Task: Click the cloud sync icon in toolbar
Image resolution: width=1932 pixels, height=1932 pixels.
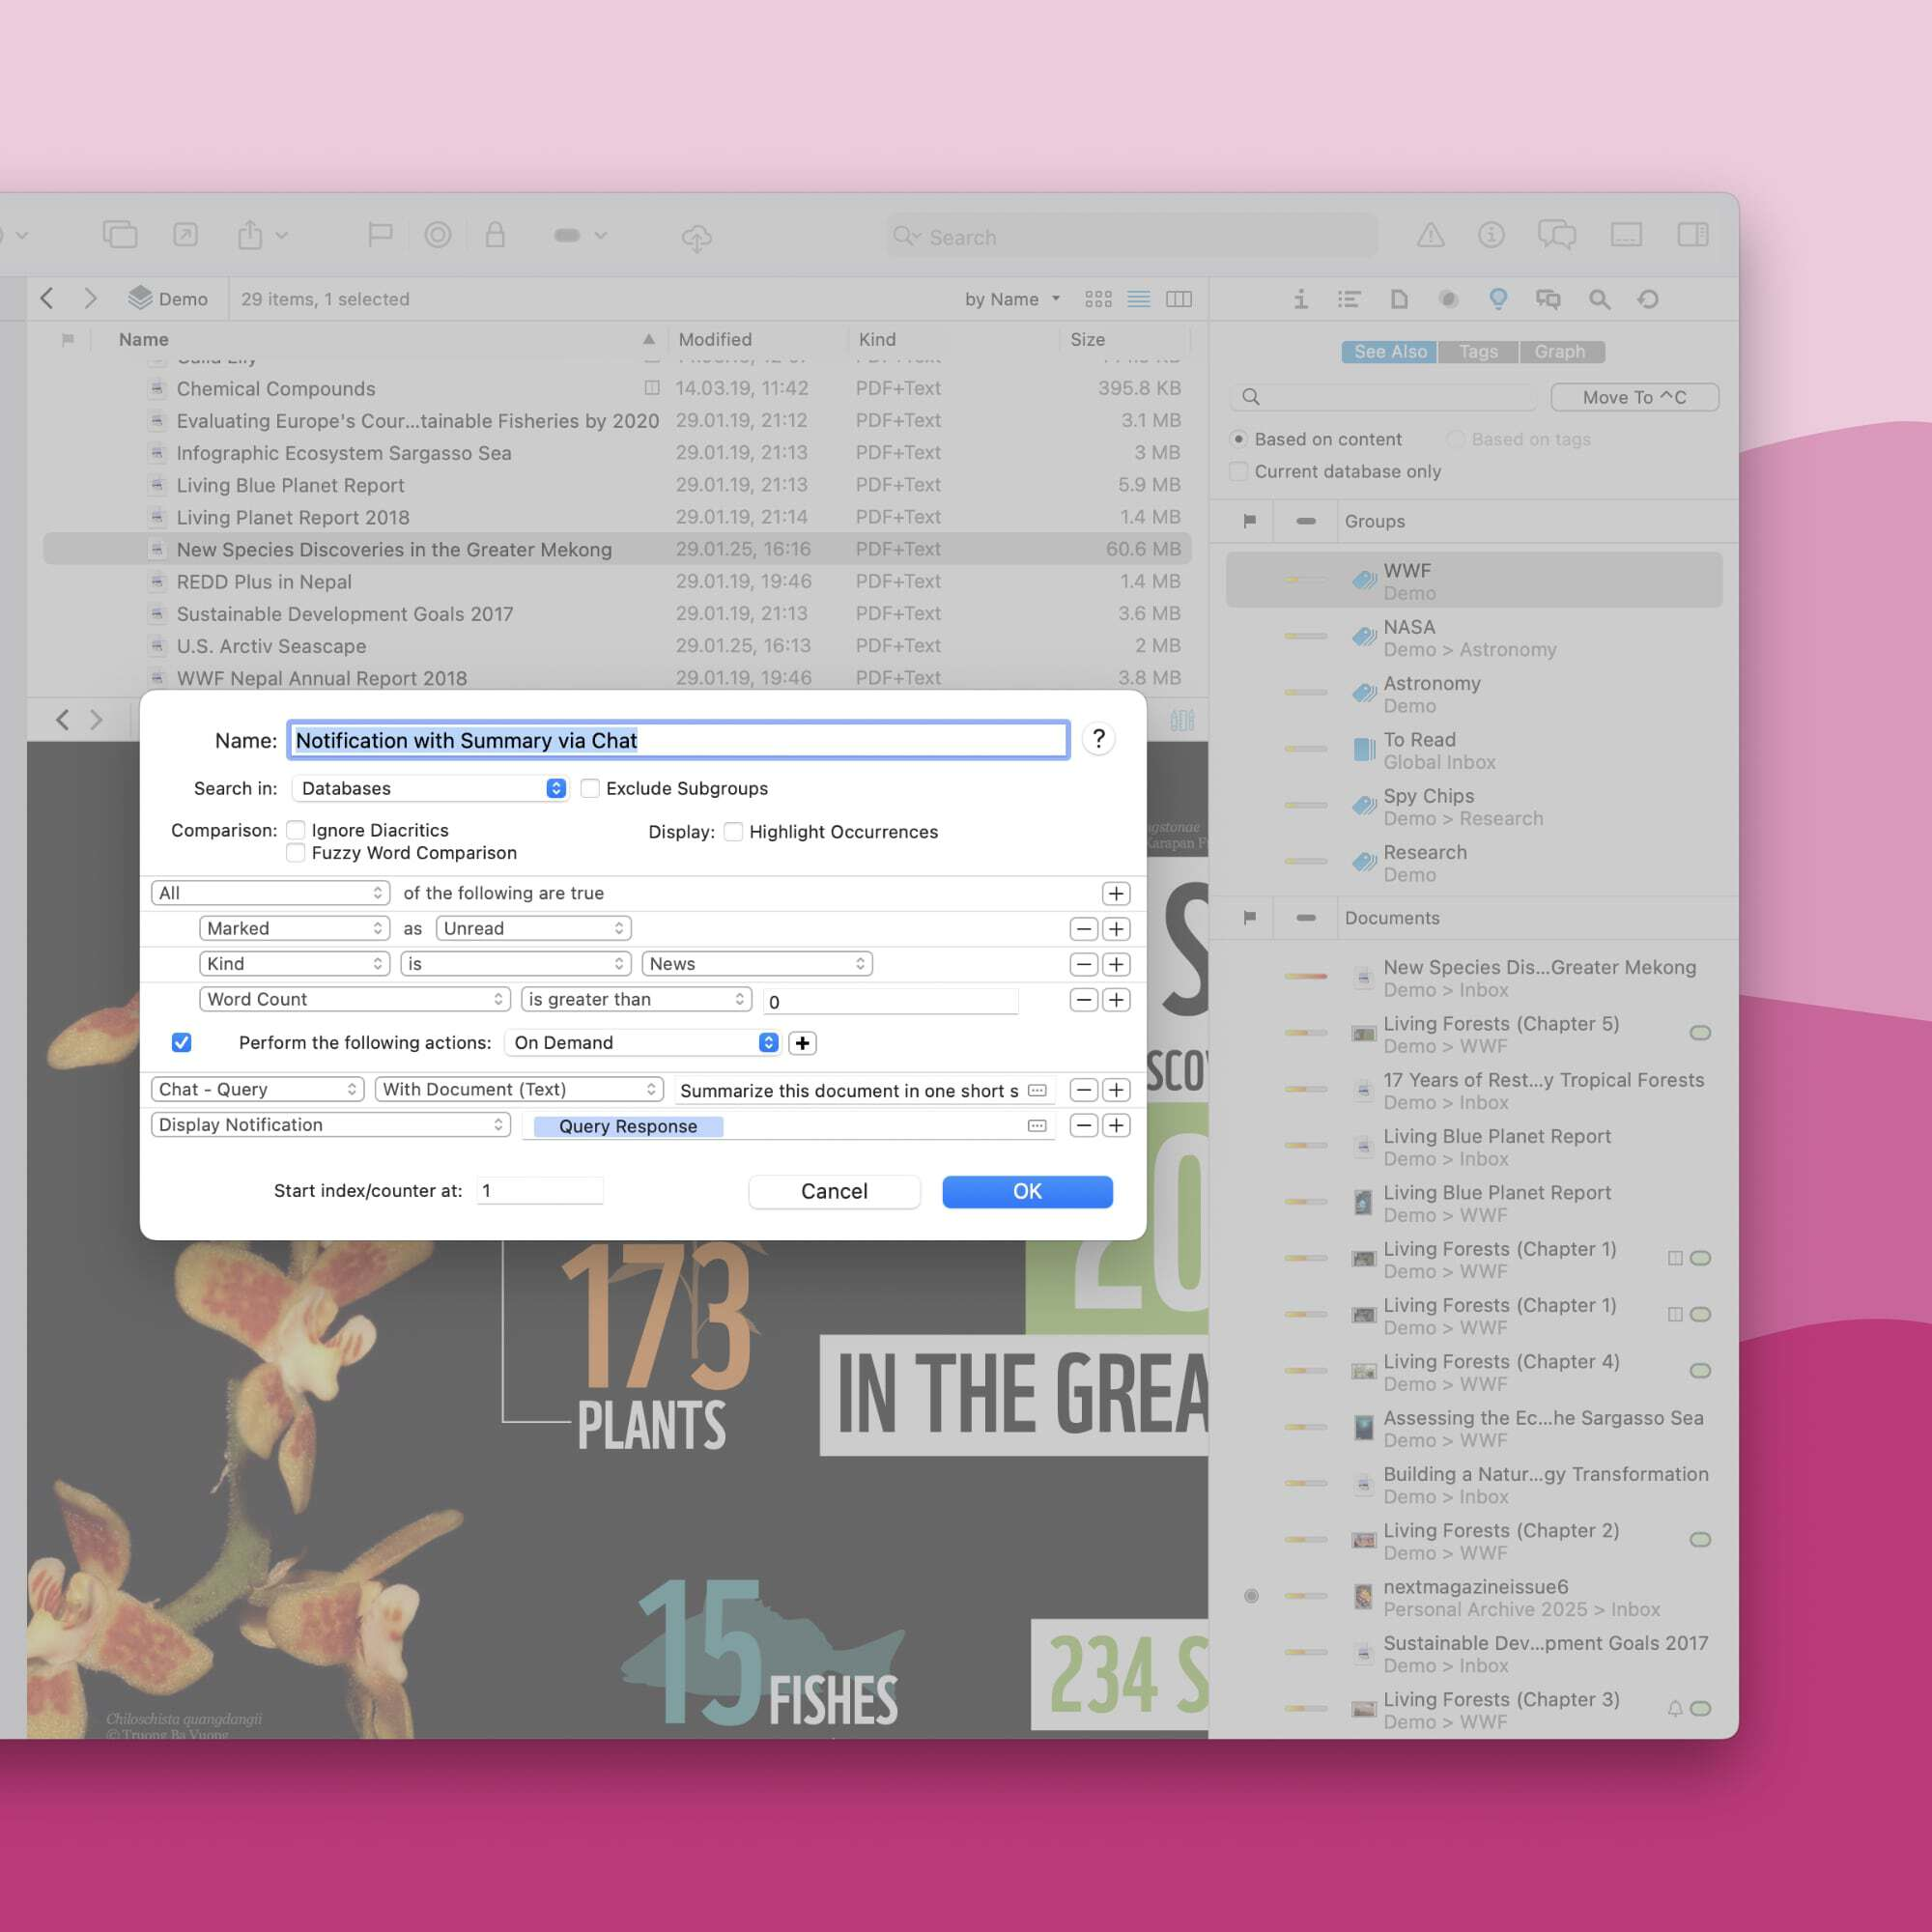Action: (x=697, y=237)
